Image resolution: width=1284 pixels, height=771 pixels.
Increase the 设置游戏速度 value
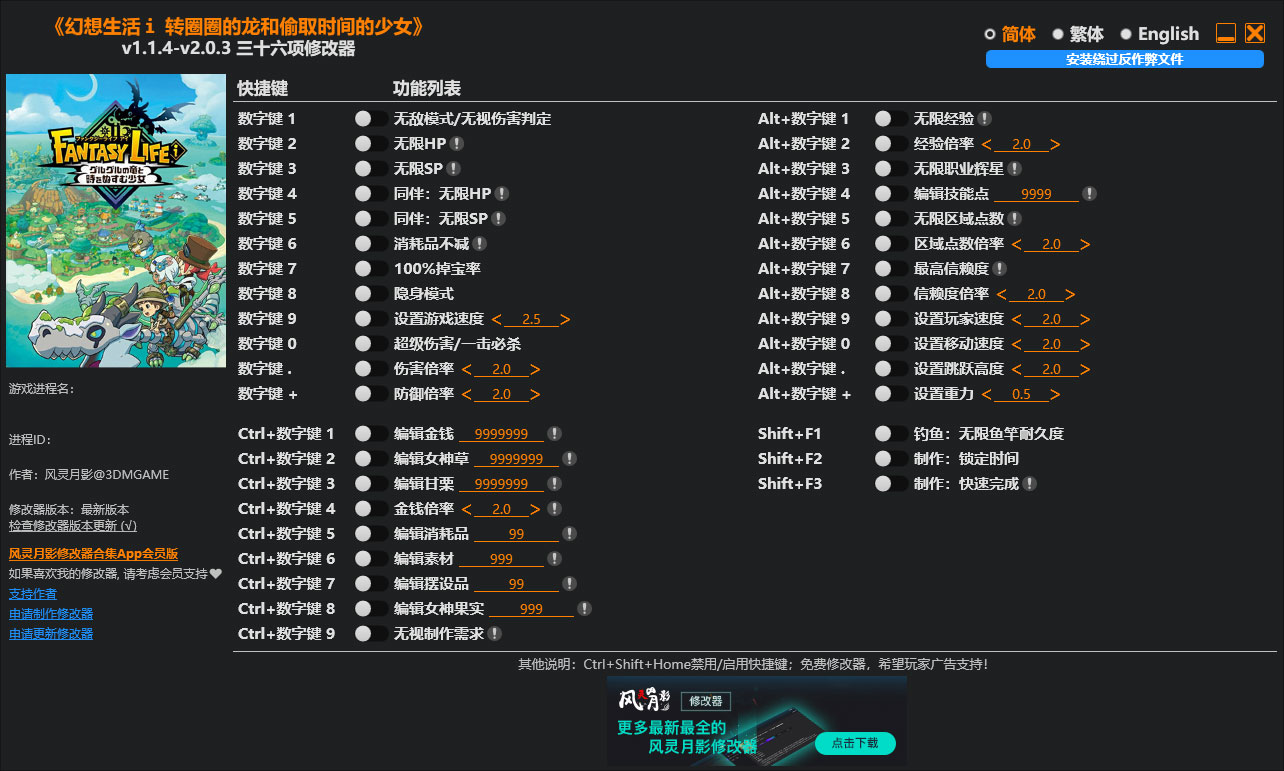click(567, 318)
